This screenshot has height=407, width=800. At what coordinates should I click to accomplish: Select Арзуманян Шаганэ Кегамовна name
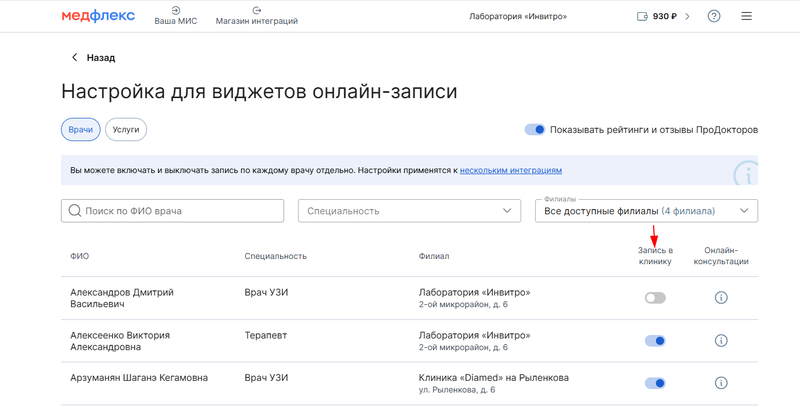click(x=139, y=378)
